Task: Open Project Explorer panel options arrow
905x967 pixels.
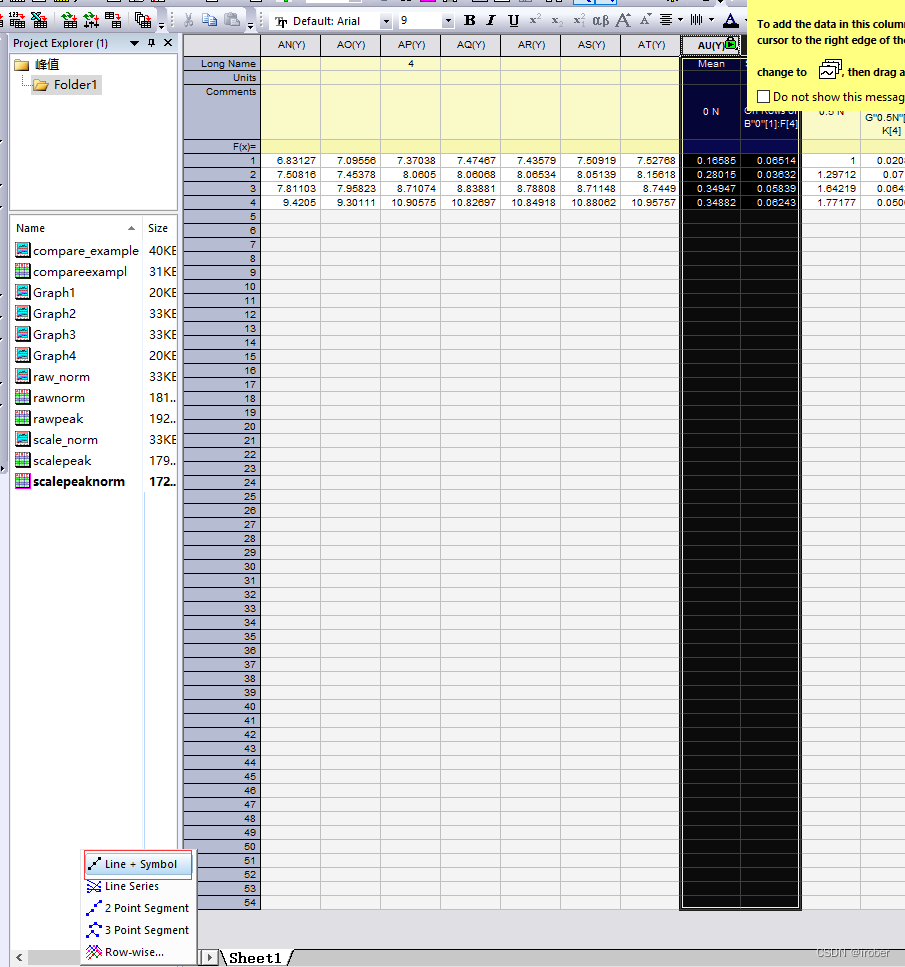Action: coord(134,43)
